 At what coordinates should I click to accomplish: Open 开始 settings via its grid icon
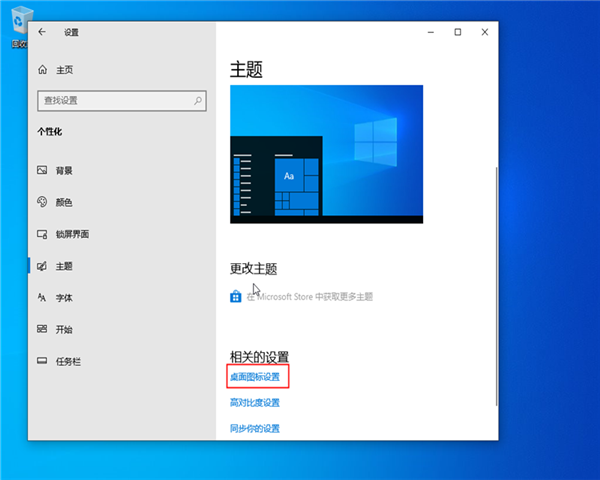[42, 329]
